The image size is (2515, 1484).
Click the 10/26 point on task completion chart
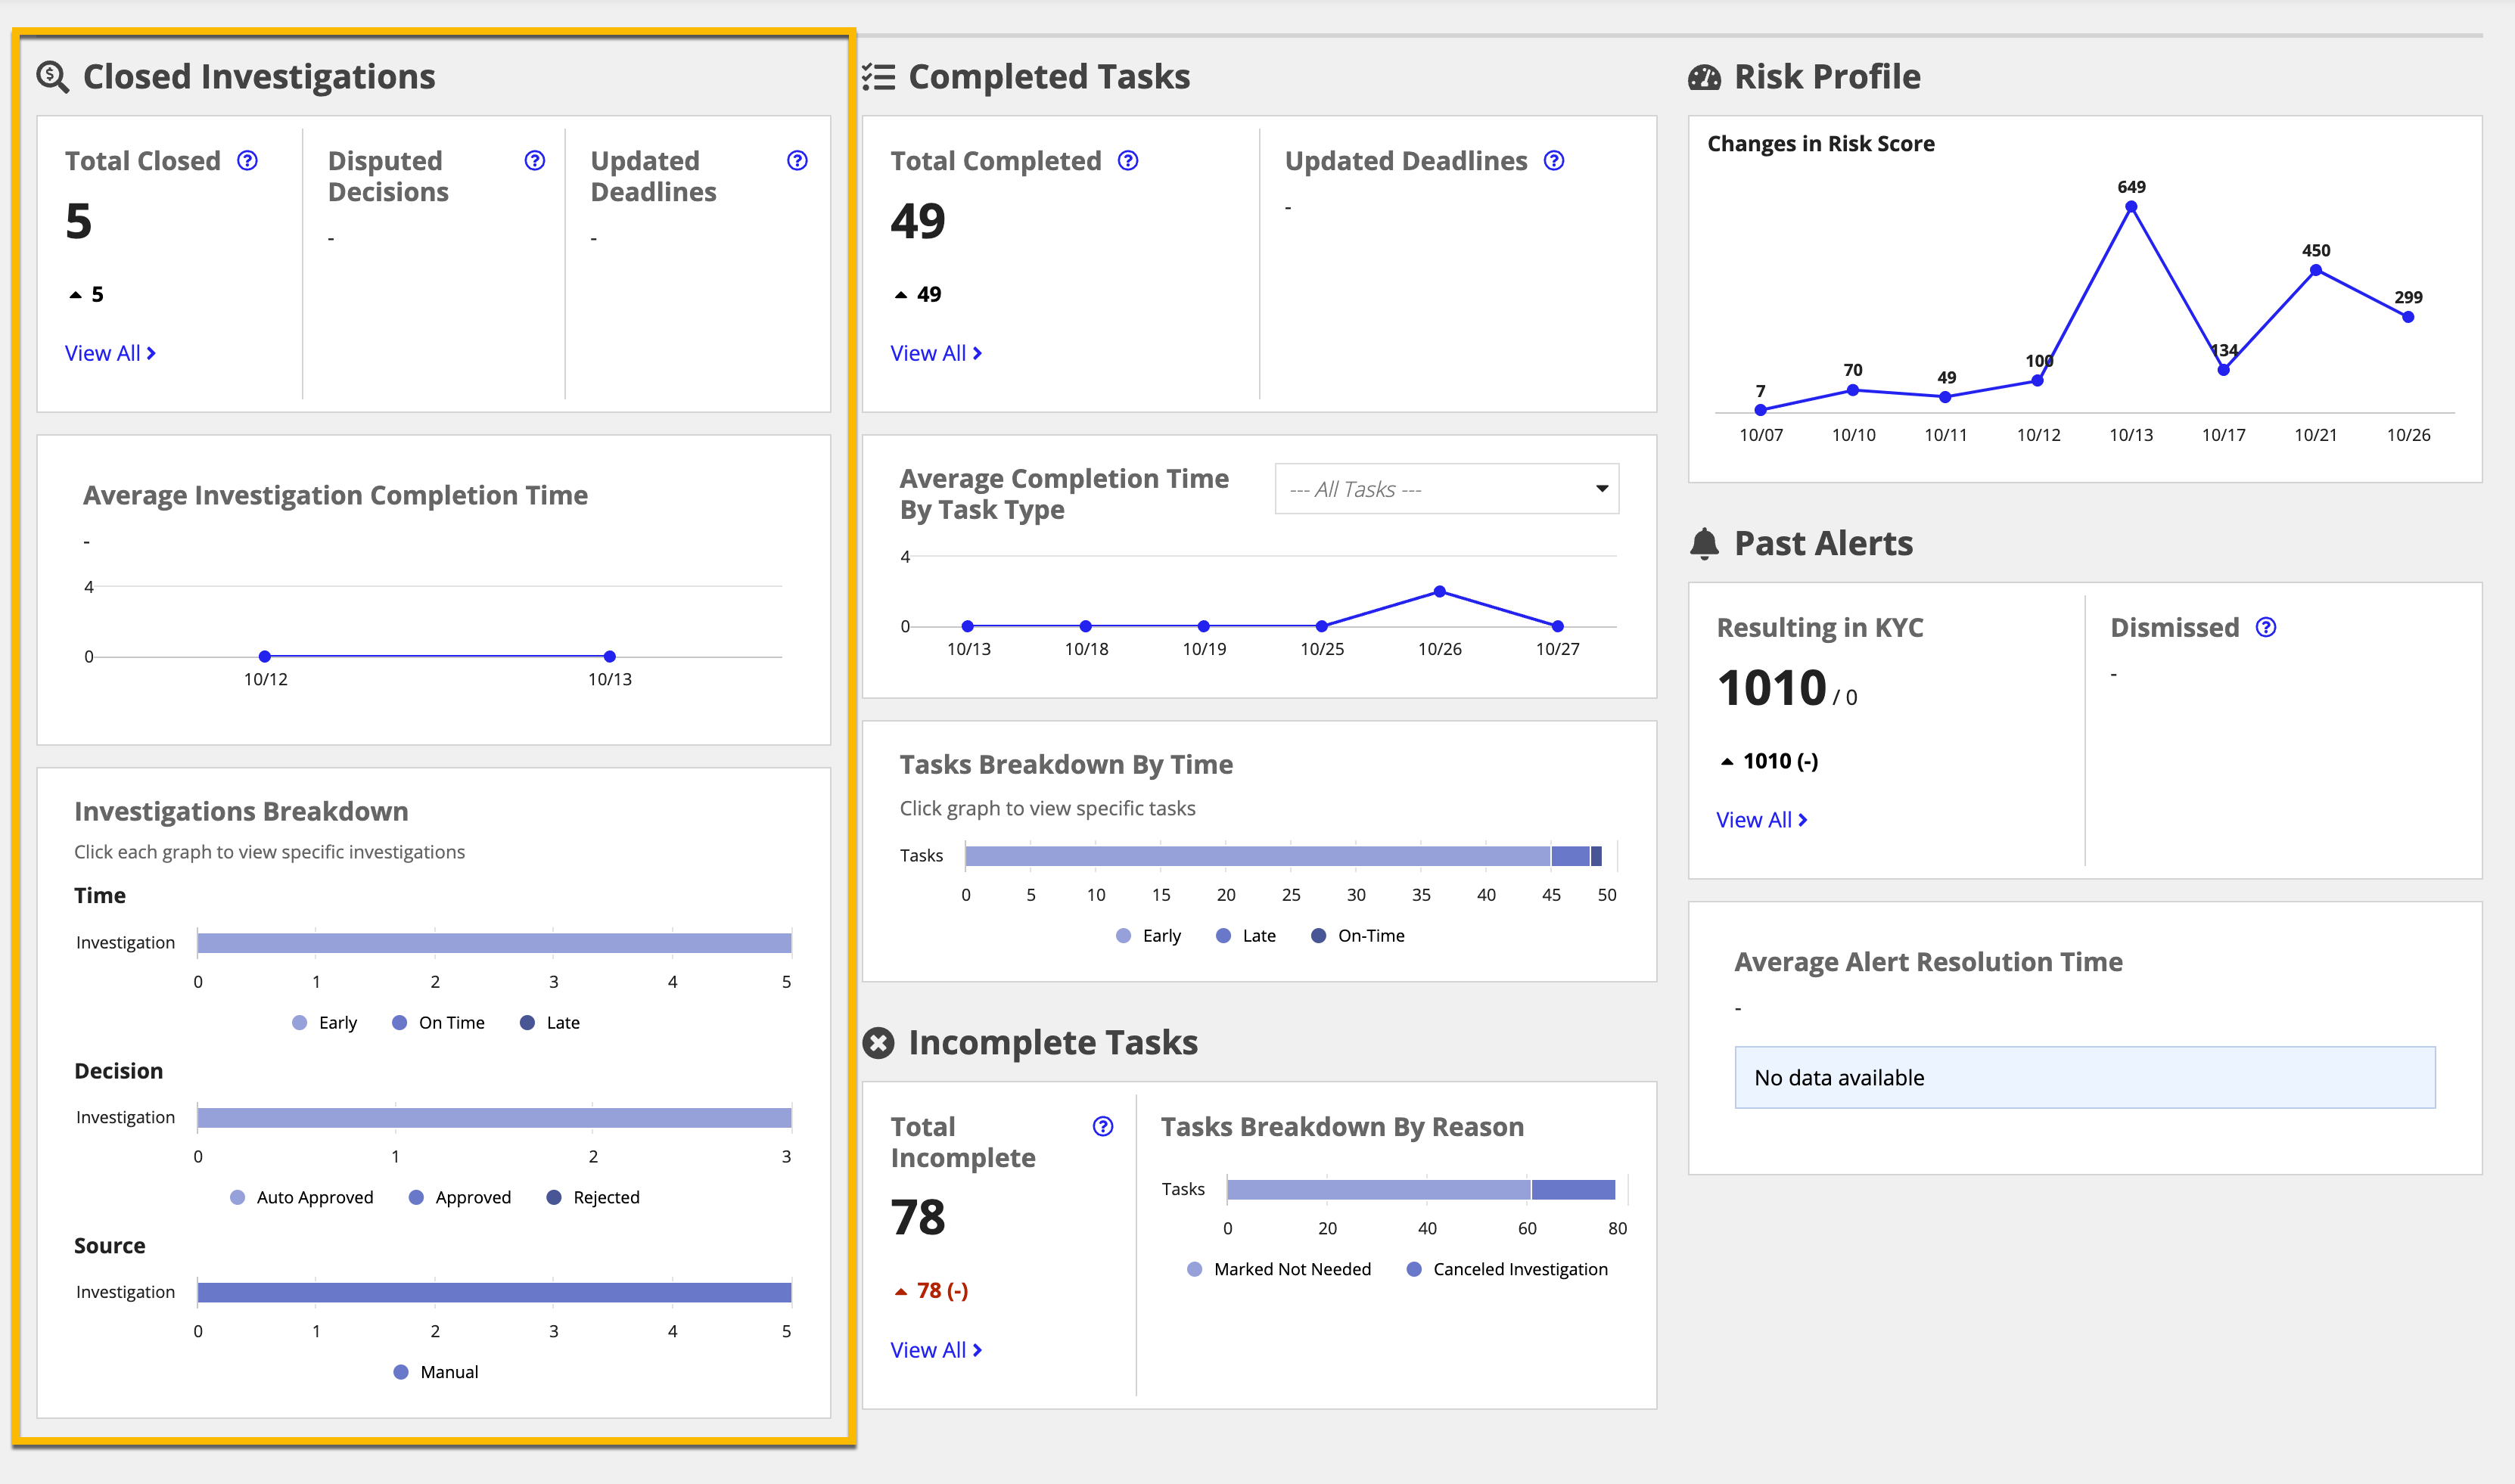pos(1440,592)
